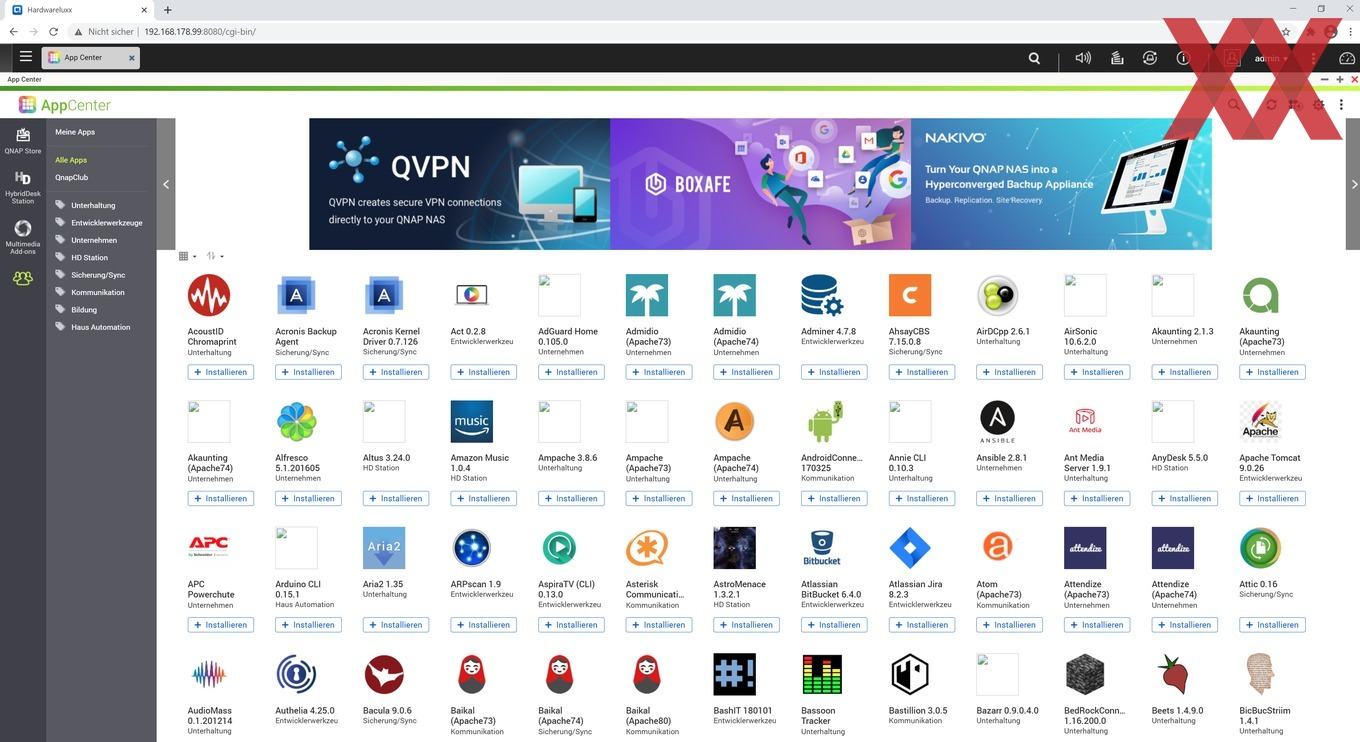This screenshot has width=1360, height=742.
Task: Click the Apache Tomcat icon
Action: [1260, 422]
